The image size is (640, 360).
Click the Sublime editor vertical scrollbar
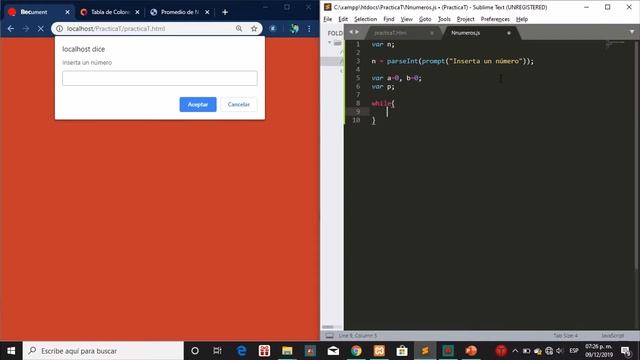point(637,155)
